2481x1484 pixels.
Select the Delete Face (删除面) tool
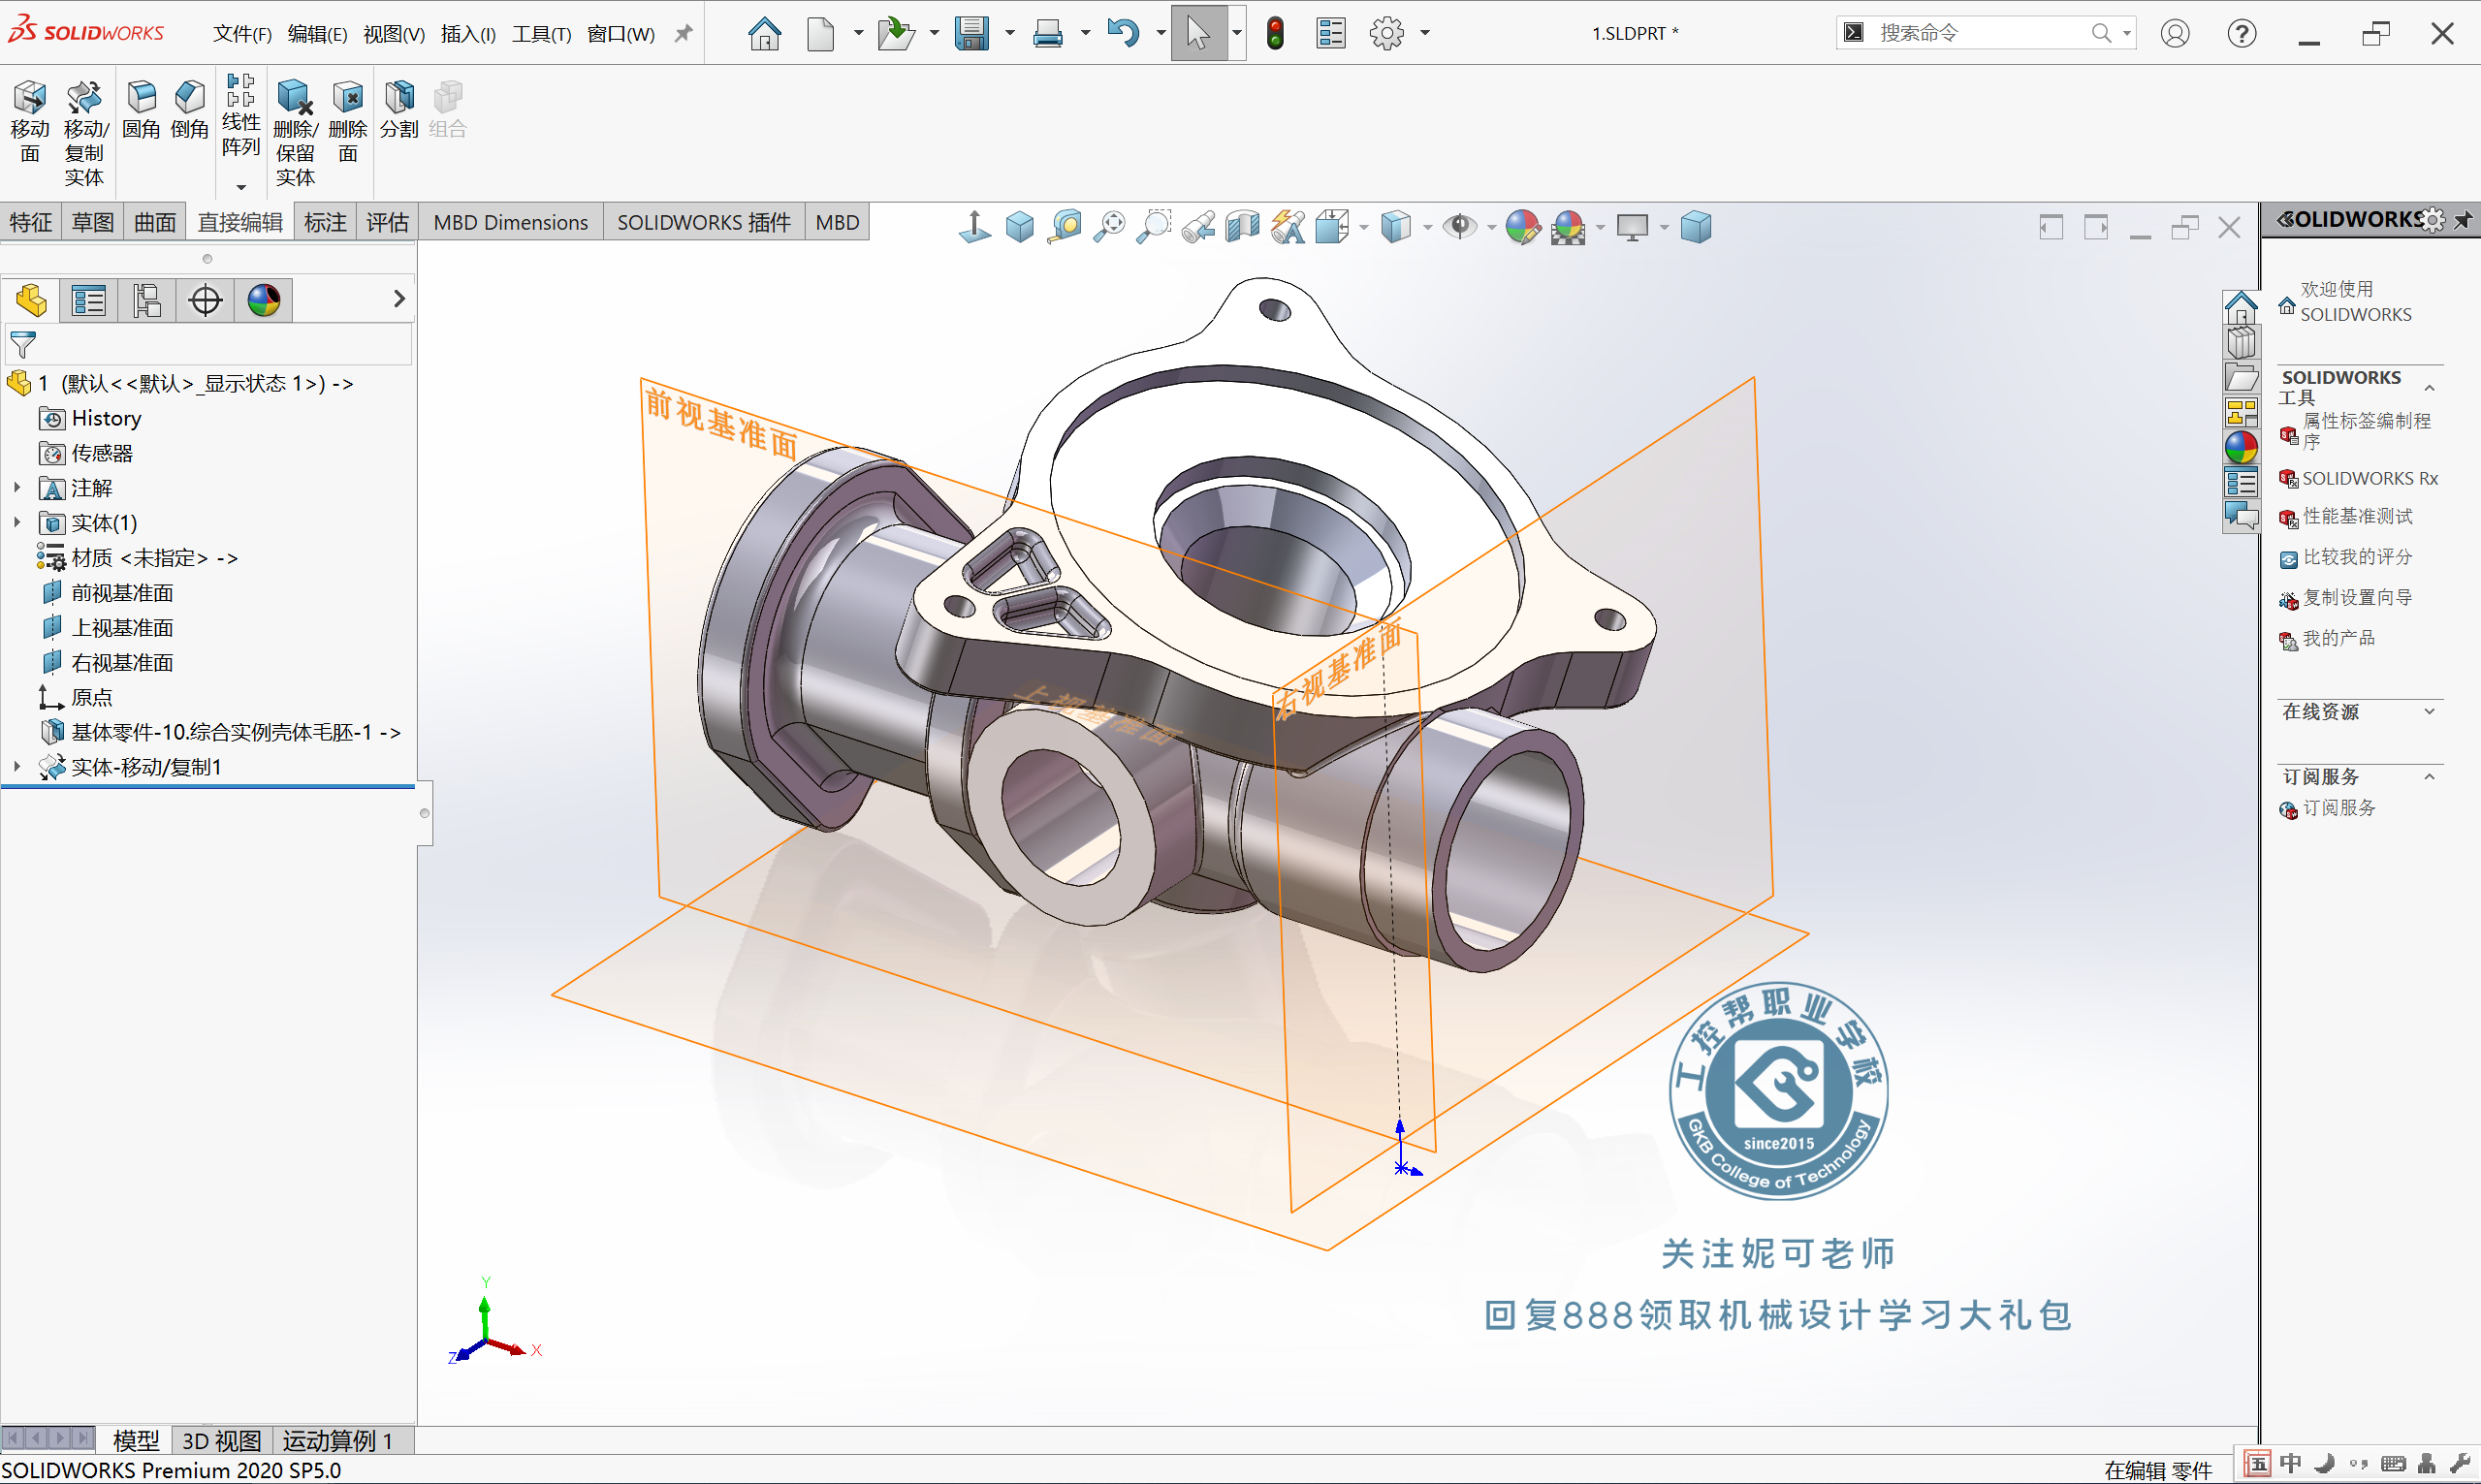(347, 120)
